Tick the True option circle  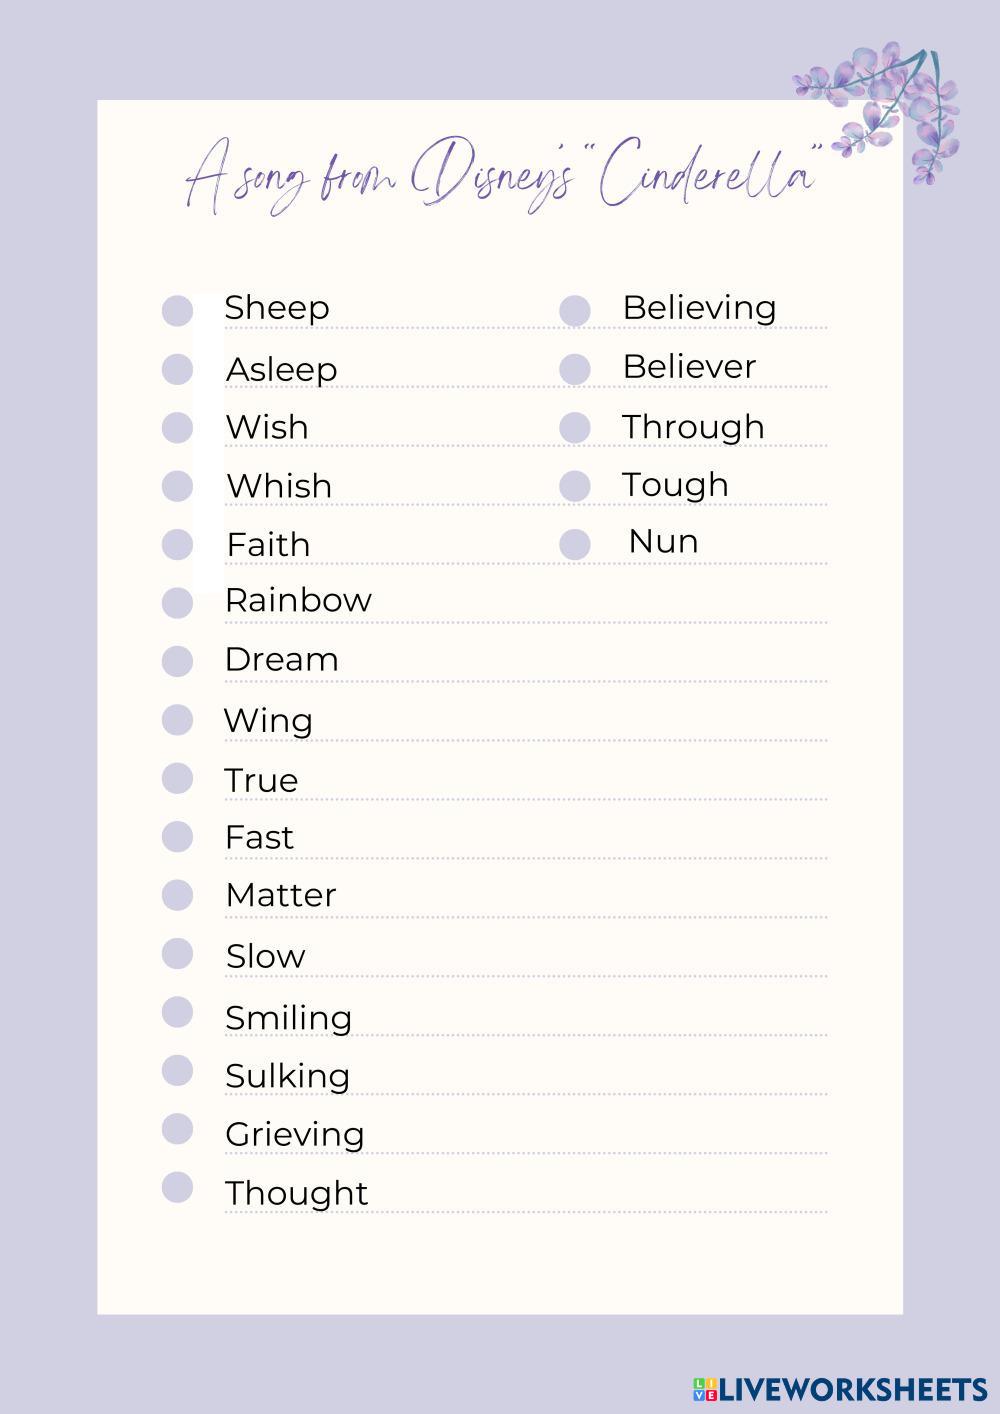[177, 778]
